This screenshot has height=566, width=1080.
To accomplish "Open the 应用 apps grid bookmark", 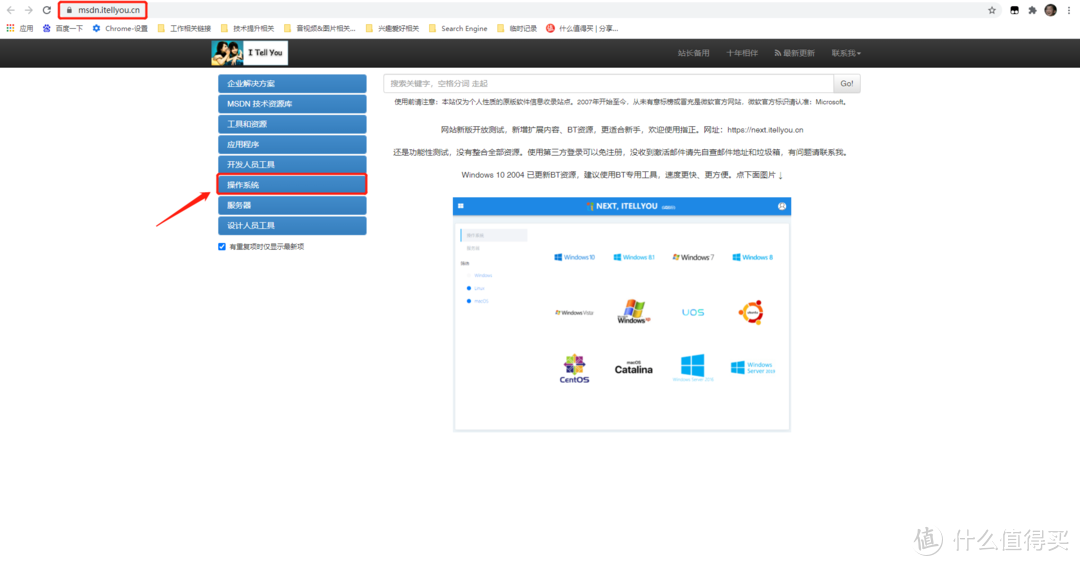I will pos(20,28).
